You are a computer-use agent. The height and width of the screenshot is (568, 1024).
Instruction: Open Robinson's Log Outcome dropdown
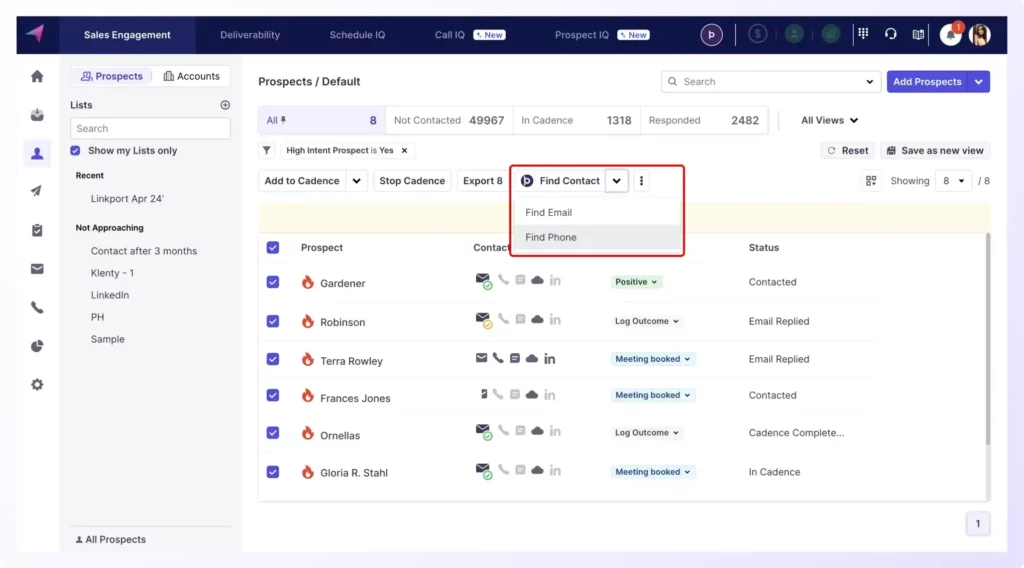[647, 321]
